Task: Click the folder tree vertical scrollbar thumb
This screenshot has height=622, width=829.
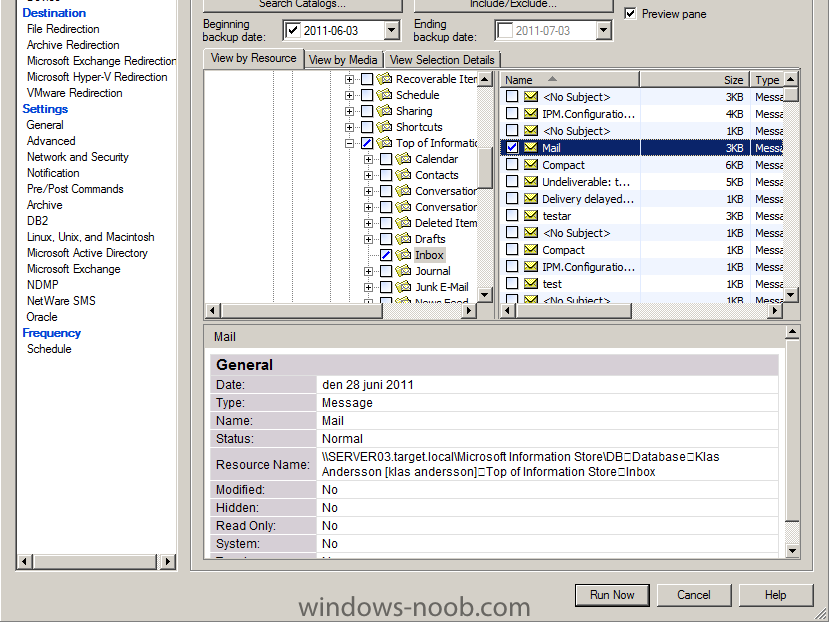Action: coord(484,168)
